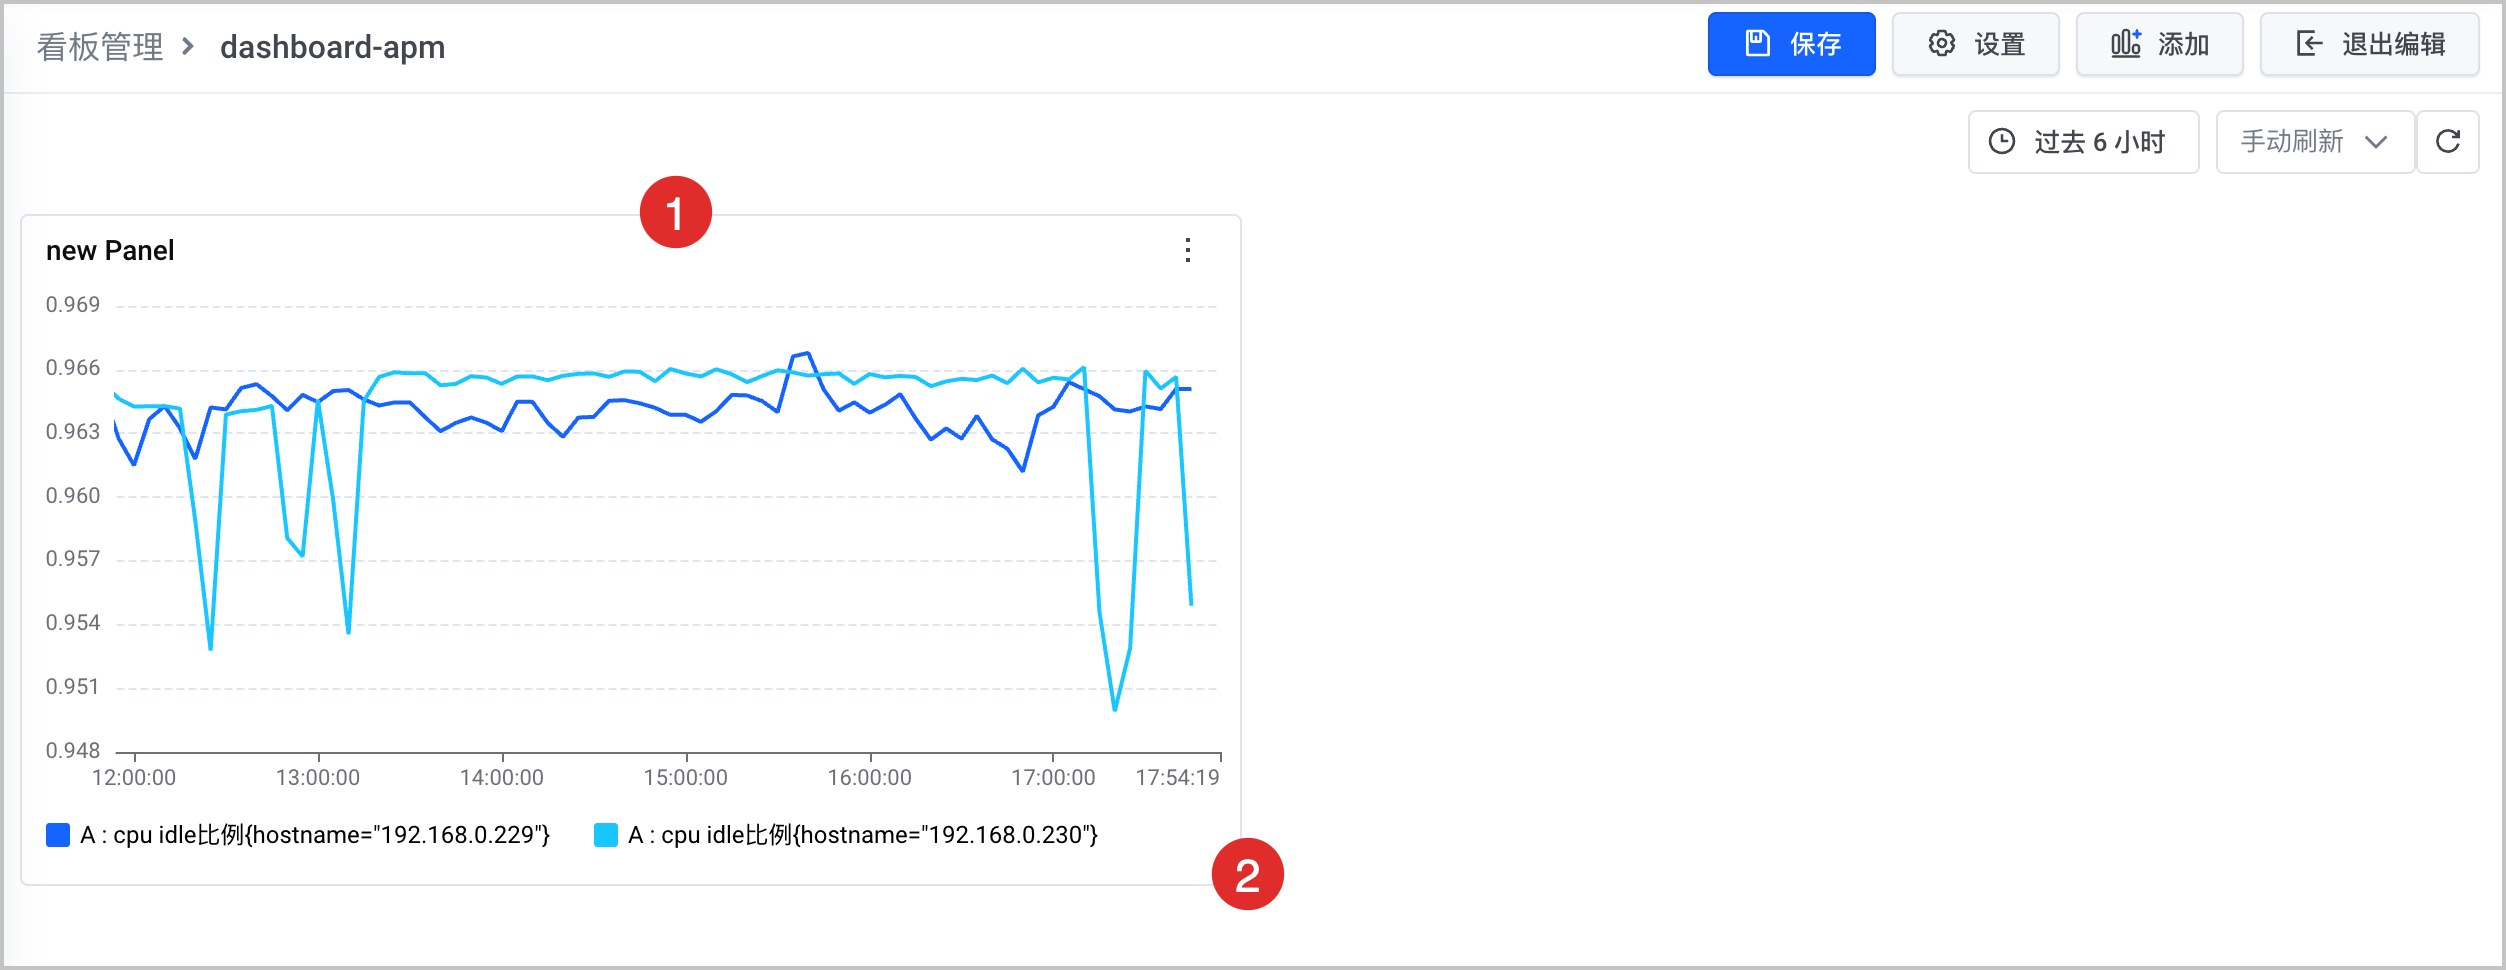This screenshot has height=970, width=2506.
Task: Expand the 手动刷新 refresh mode dropdown
Action: point(2315,142)
